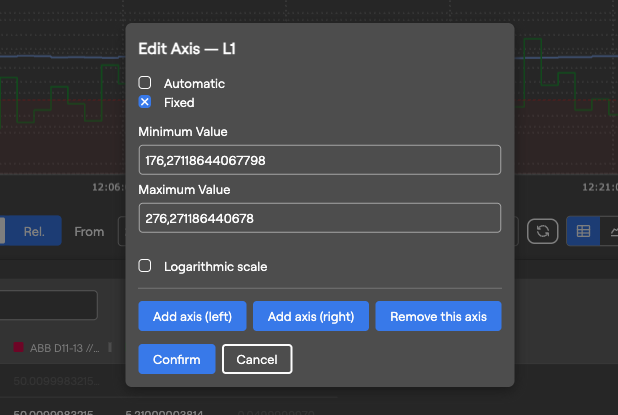Click the dark search box above the legend
This screenshot has width=618, height=415.
point(48,305)
